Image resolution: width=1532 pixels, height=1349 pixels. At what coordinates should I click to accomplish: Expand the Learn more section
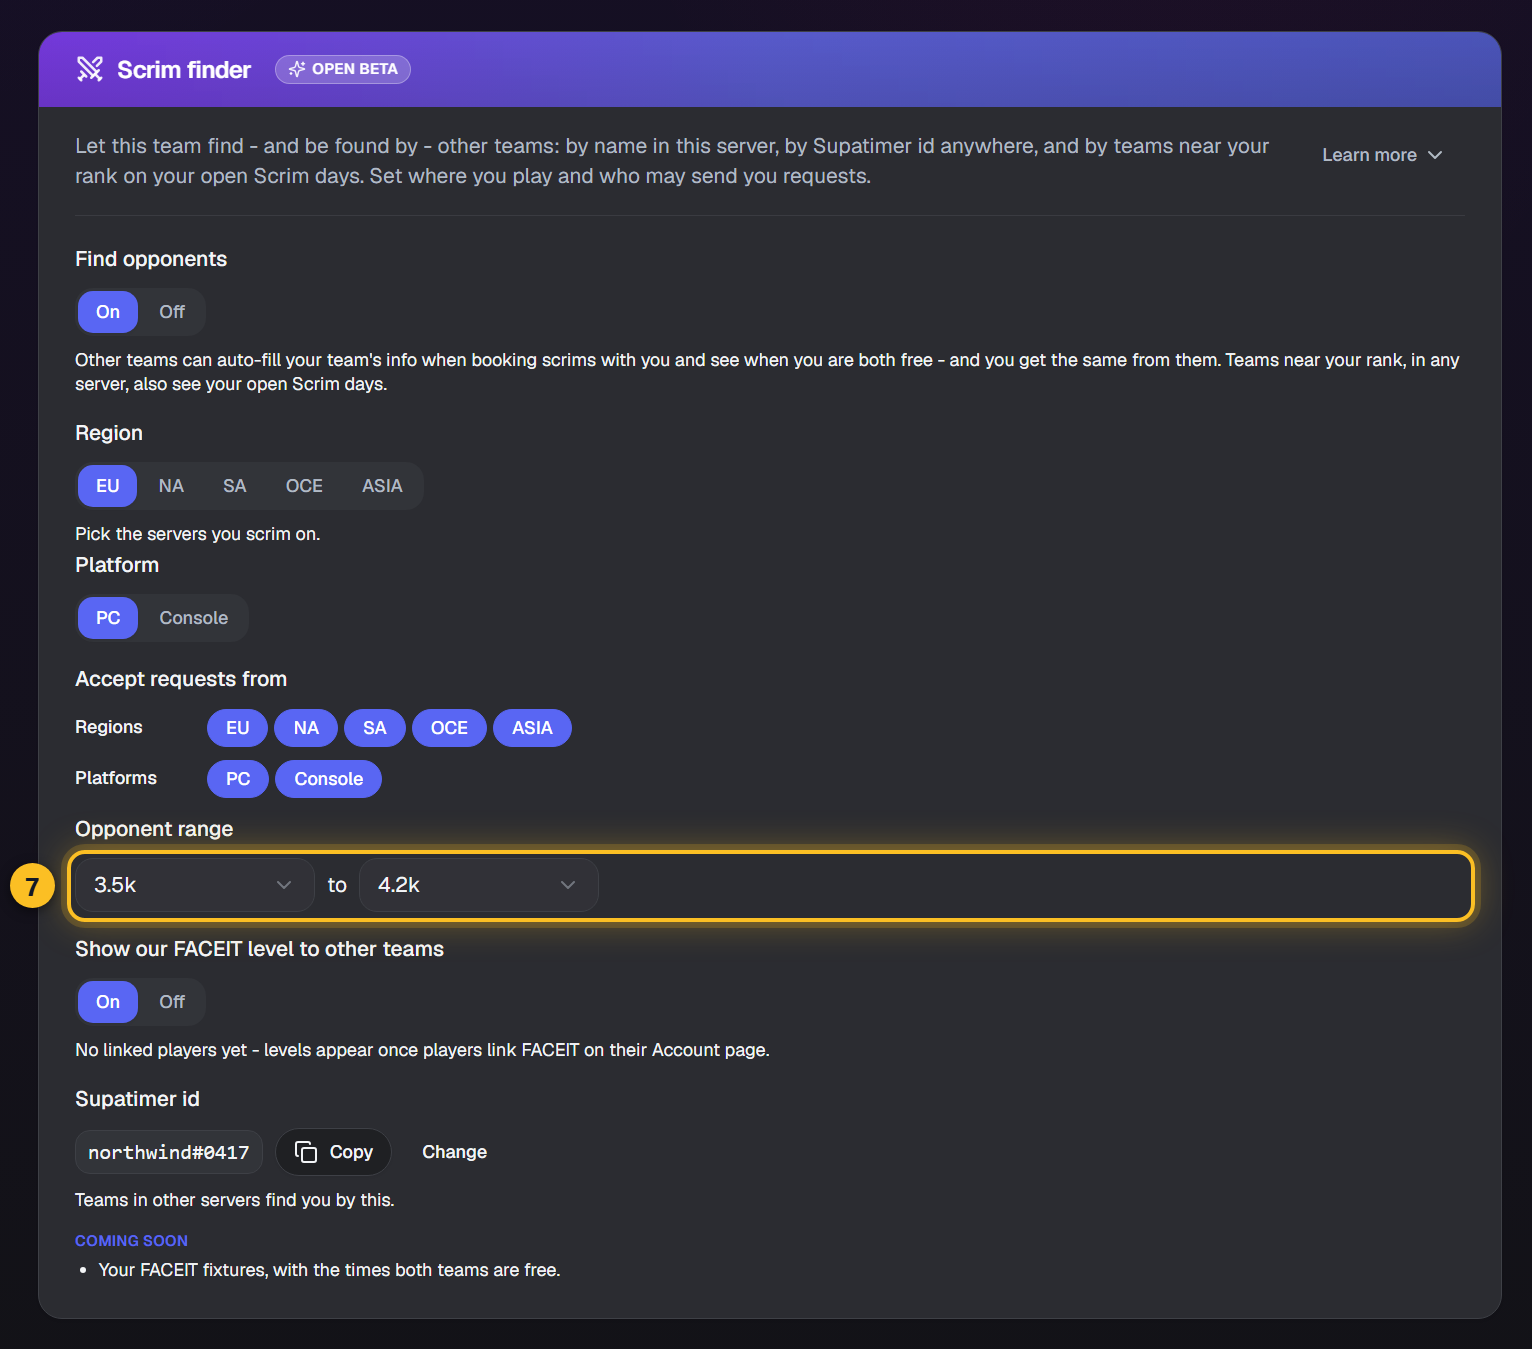pos(1382,155)
